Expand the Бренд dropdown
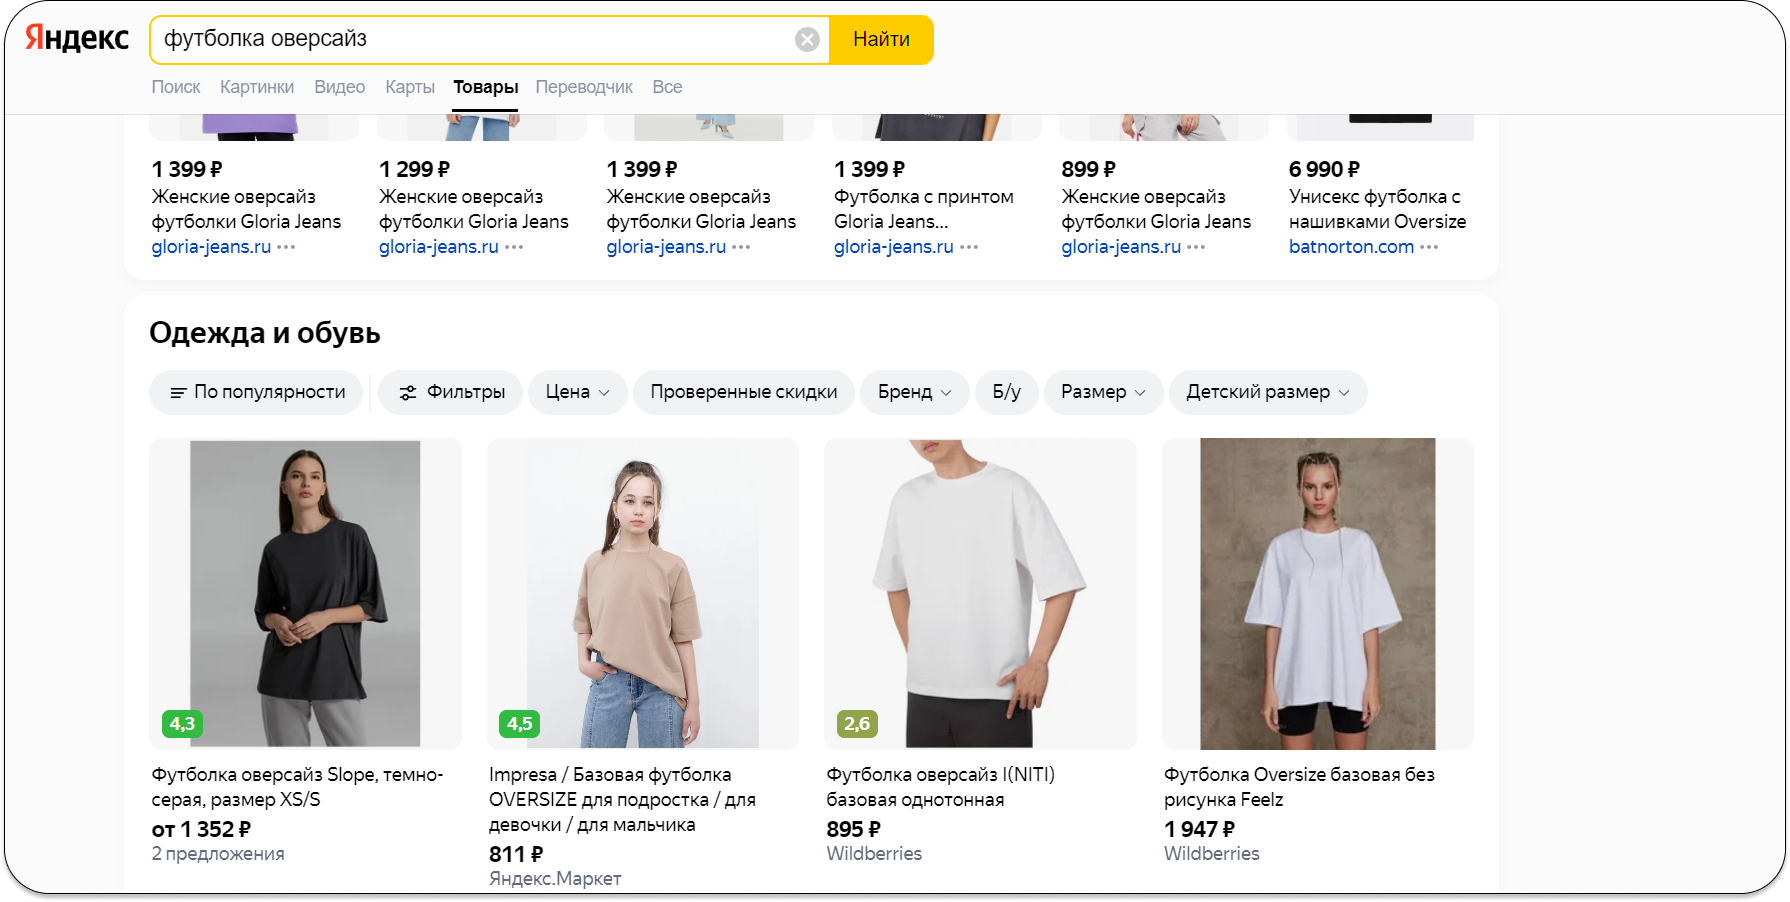Screen dimensions: 1790x902 (x=914, y=392)
